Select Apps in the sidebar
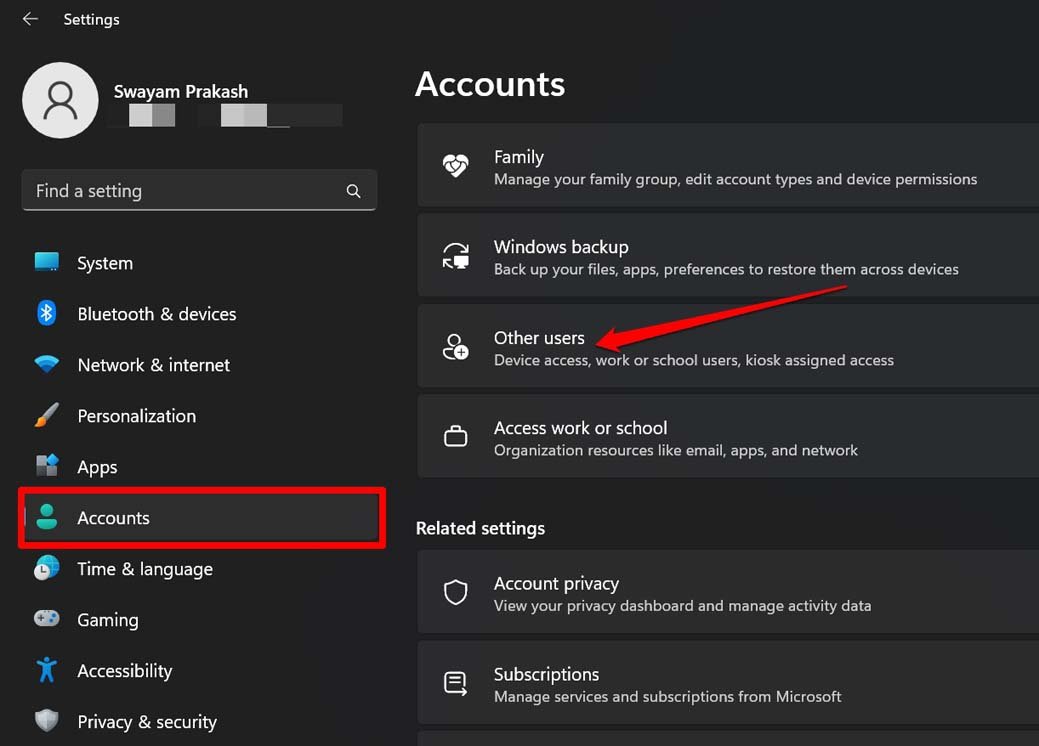 click(x=97, y=467)
